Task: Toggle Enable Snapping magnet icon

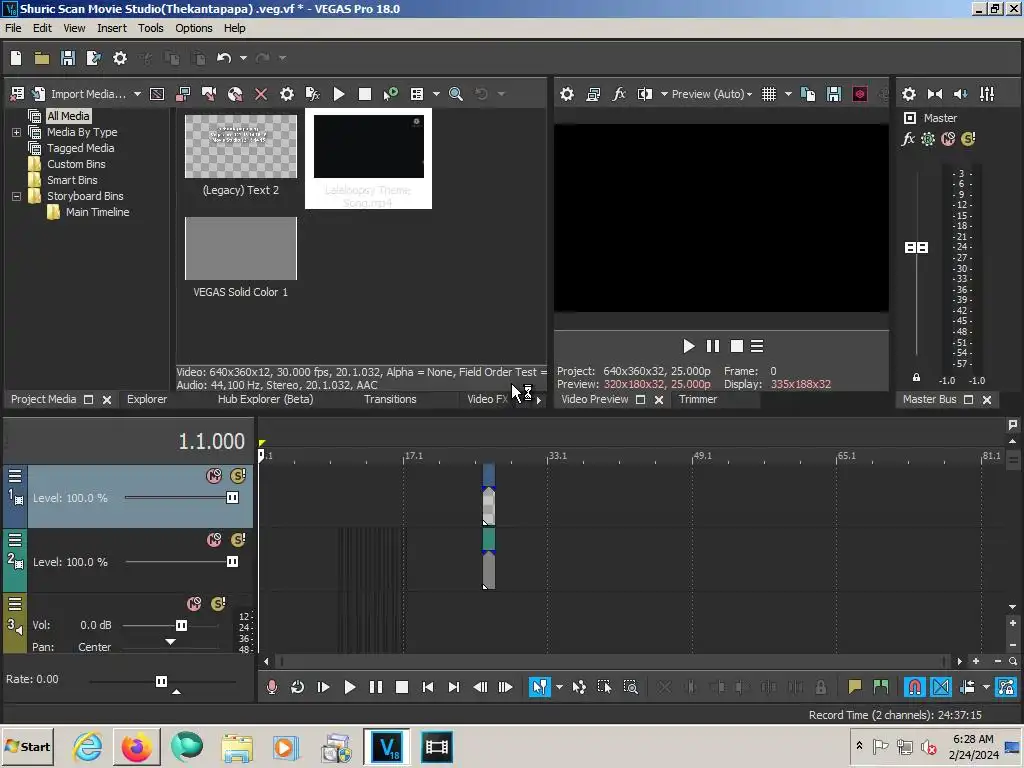Action: (914, 687)
